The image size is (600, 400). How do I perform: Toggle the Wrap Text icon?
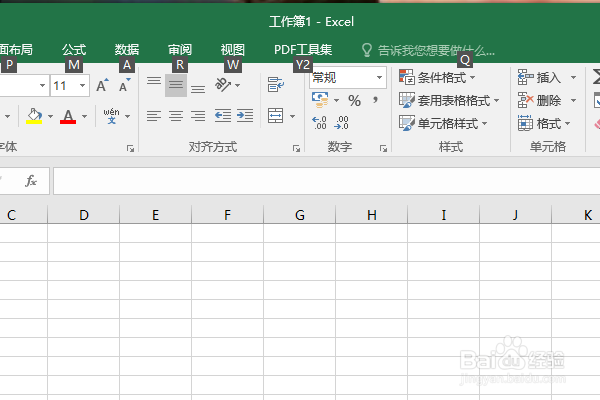pos(276,85)
